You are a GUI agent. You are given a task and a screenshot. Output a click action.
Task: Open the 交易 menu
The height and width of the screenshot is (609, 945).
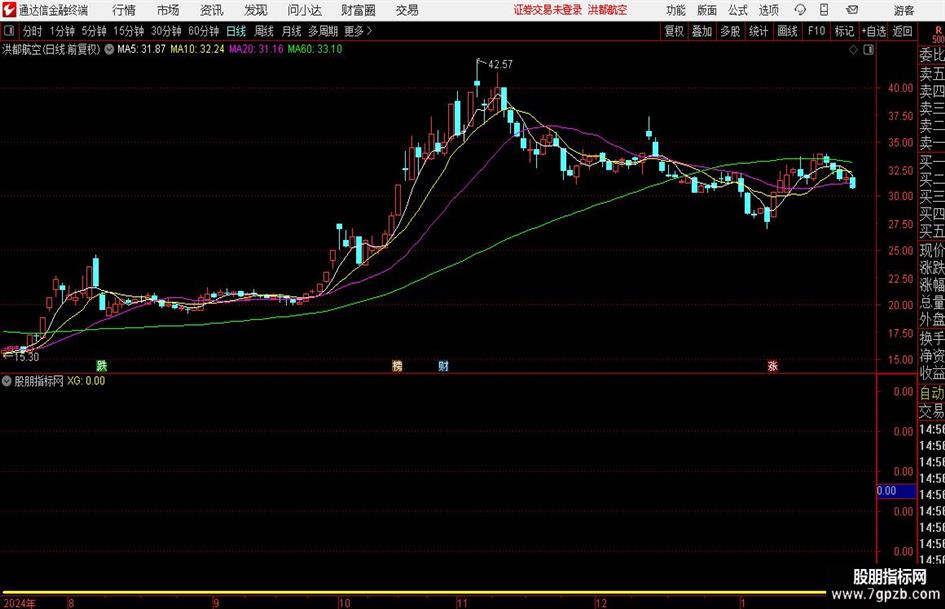[x=407, y=10]
